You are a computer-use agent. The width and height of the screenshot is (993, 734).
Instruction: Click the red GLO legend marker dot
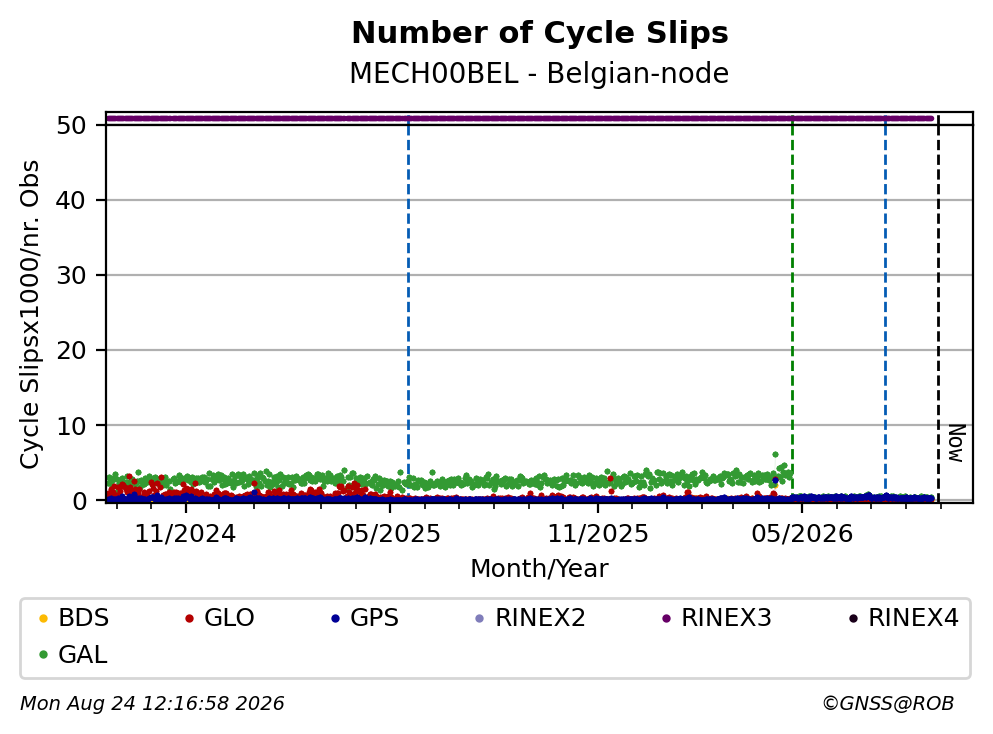pos(189,618)
